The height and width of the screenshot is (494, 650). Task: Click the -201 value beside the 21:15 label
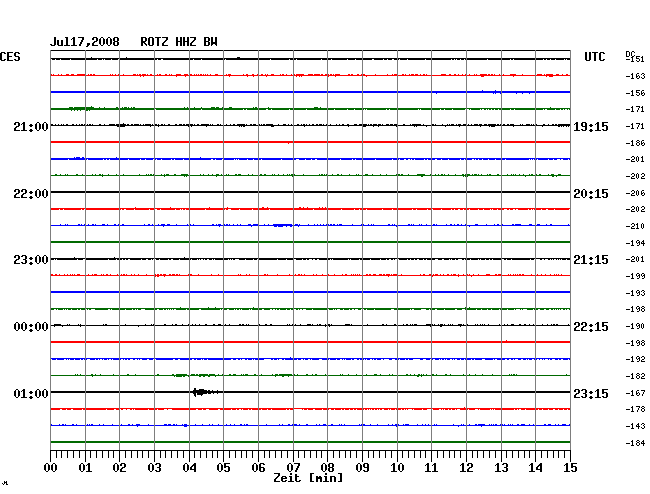(635, 259)
